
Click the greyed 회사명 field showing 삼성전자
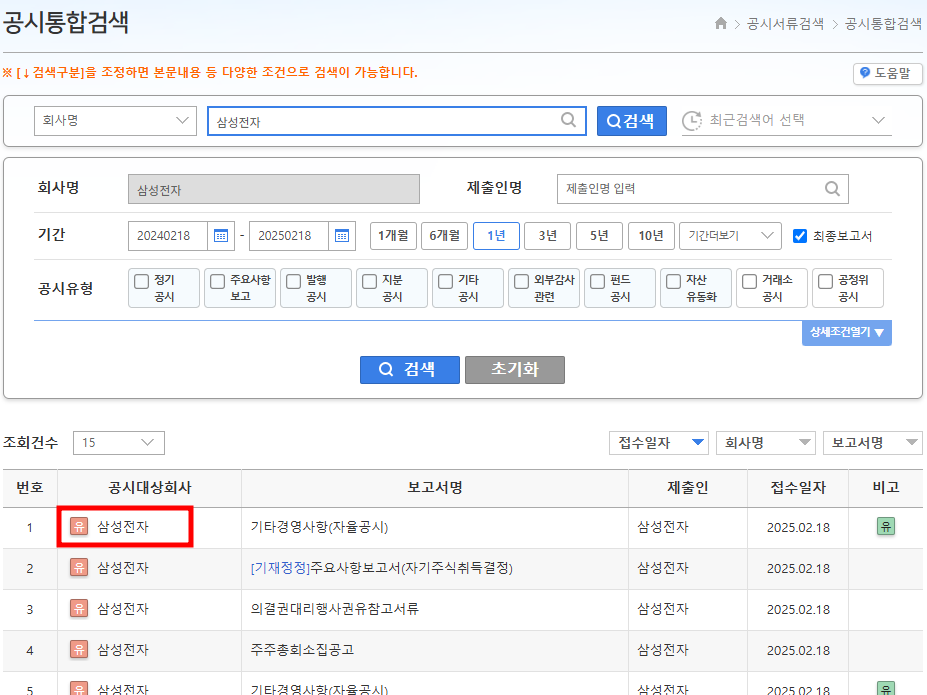click(274, 189)
